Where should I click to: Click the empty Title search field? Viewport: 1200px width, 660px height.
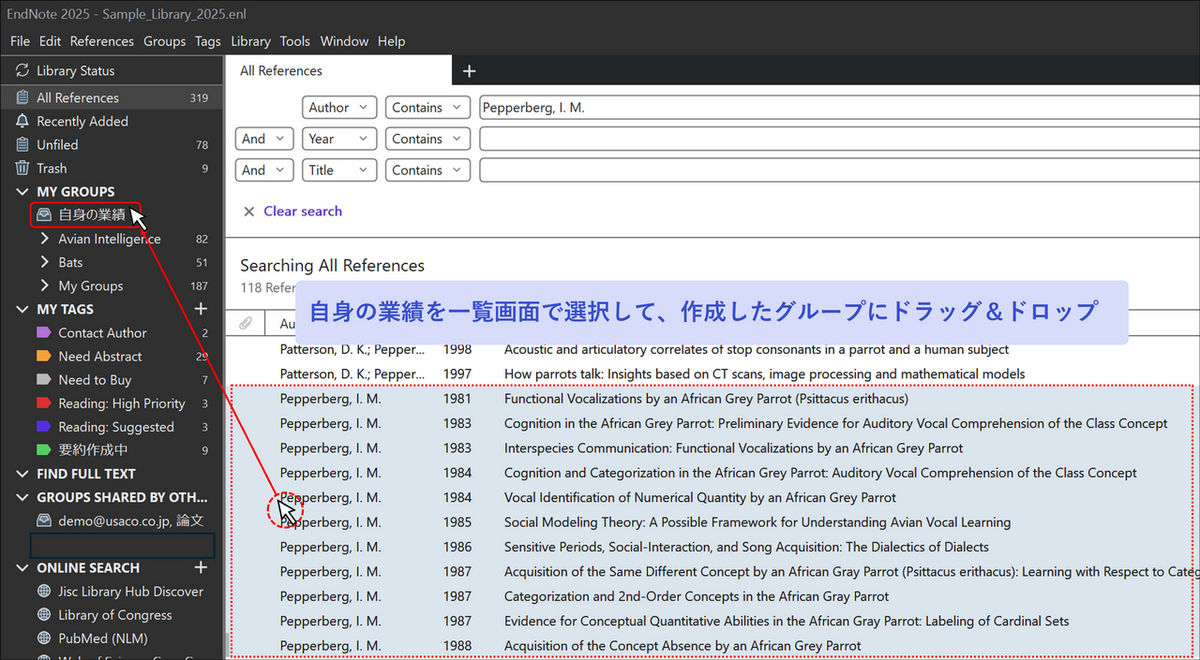(x=839, y=170)
